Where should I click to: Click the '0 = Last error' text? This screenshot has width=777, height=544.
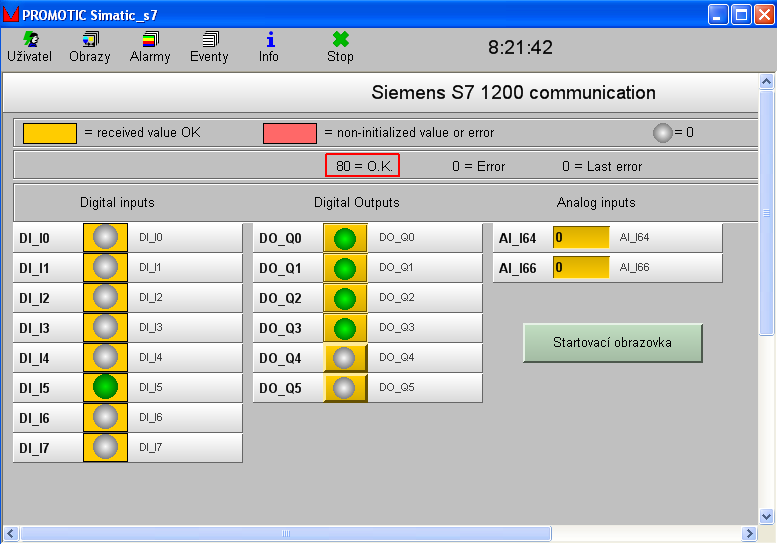pyautogui.click(x=602, y=166)
